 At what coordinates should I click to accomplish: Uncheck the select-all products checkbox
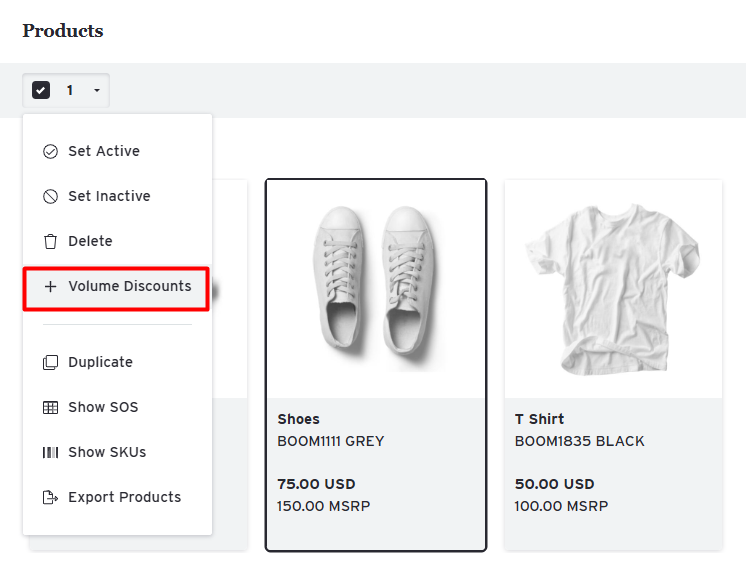41,91
